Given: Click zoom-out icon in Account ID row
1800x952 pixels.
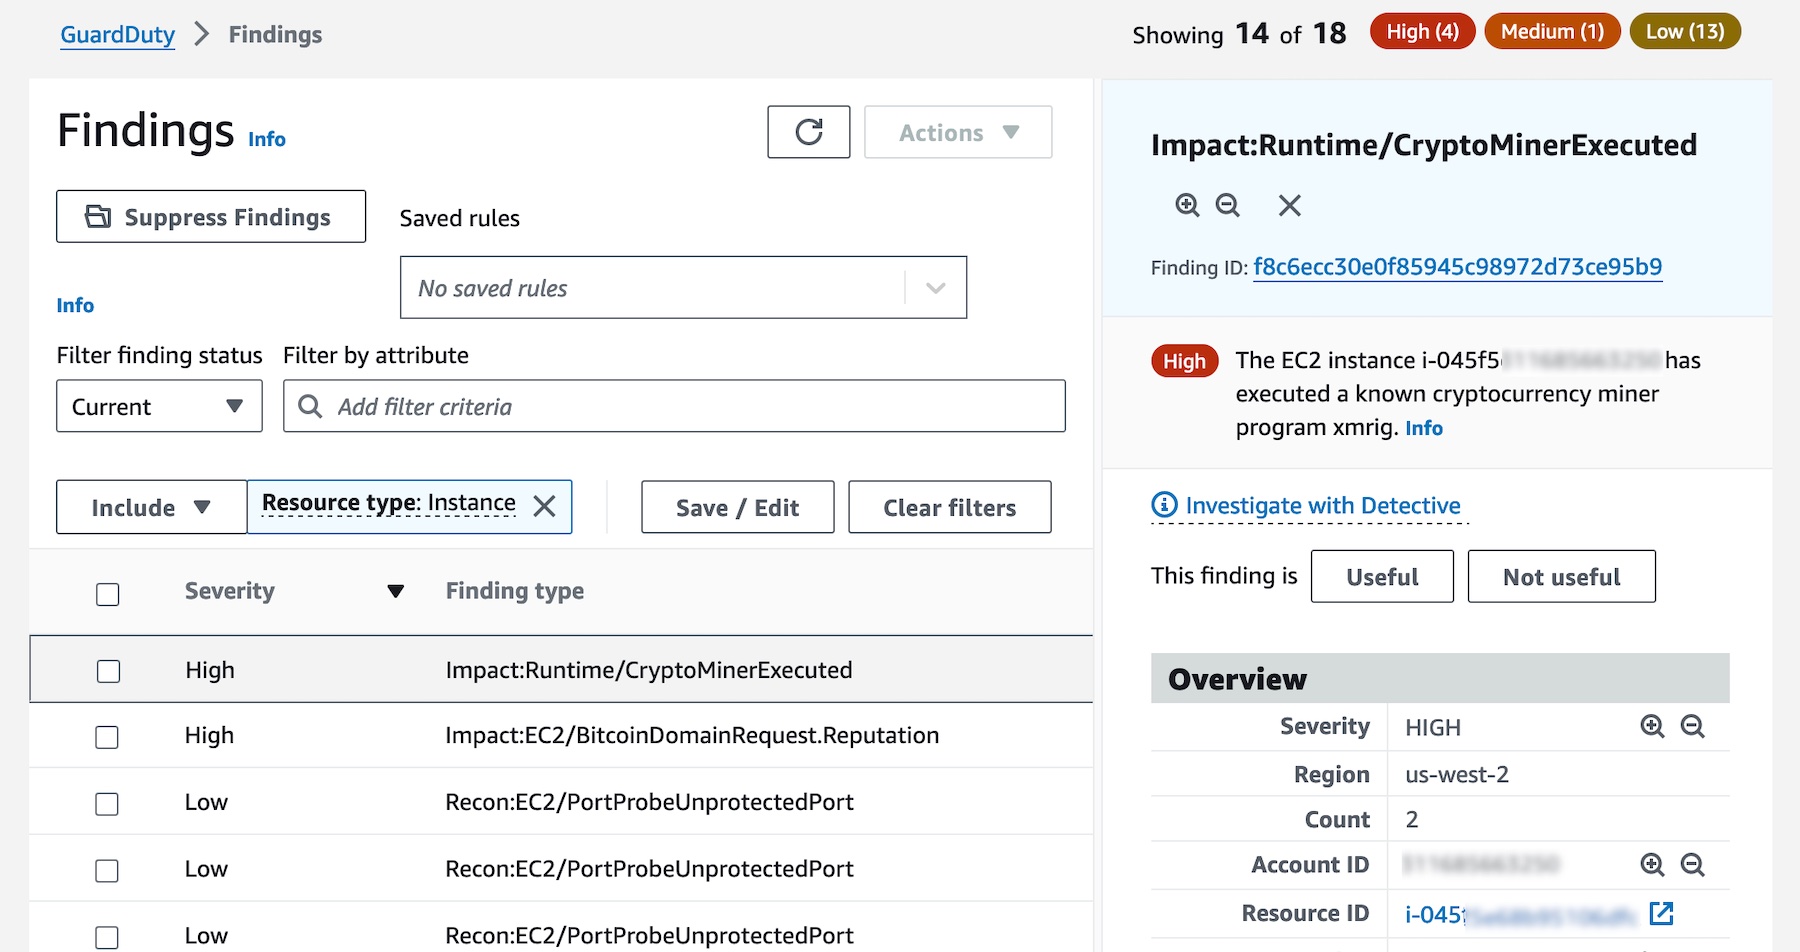Looking at the screenshot, I should coord(1692,865).
